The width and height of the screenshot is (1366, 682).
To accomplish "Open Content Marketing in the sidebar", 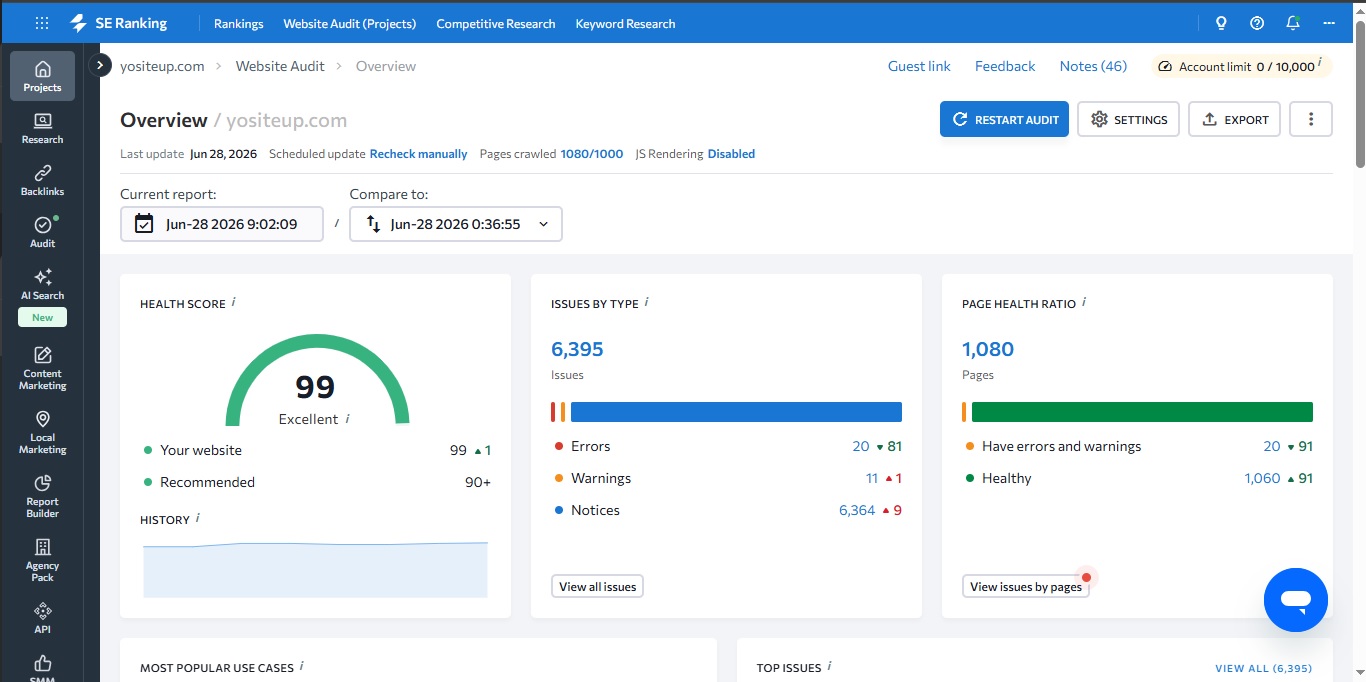I will tap(42, 367).
